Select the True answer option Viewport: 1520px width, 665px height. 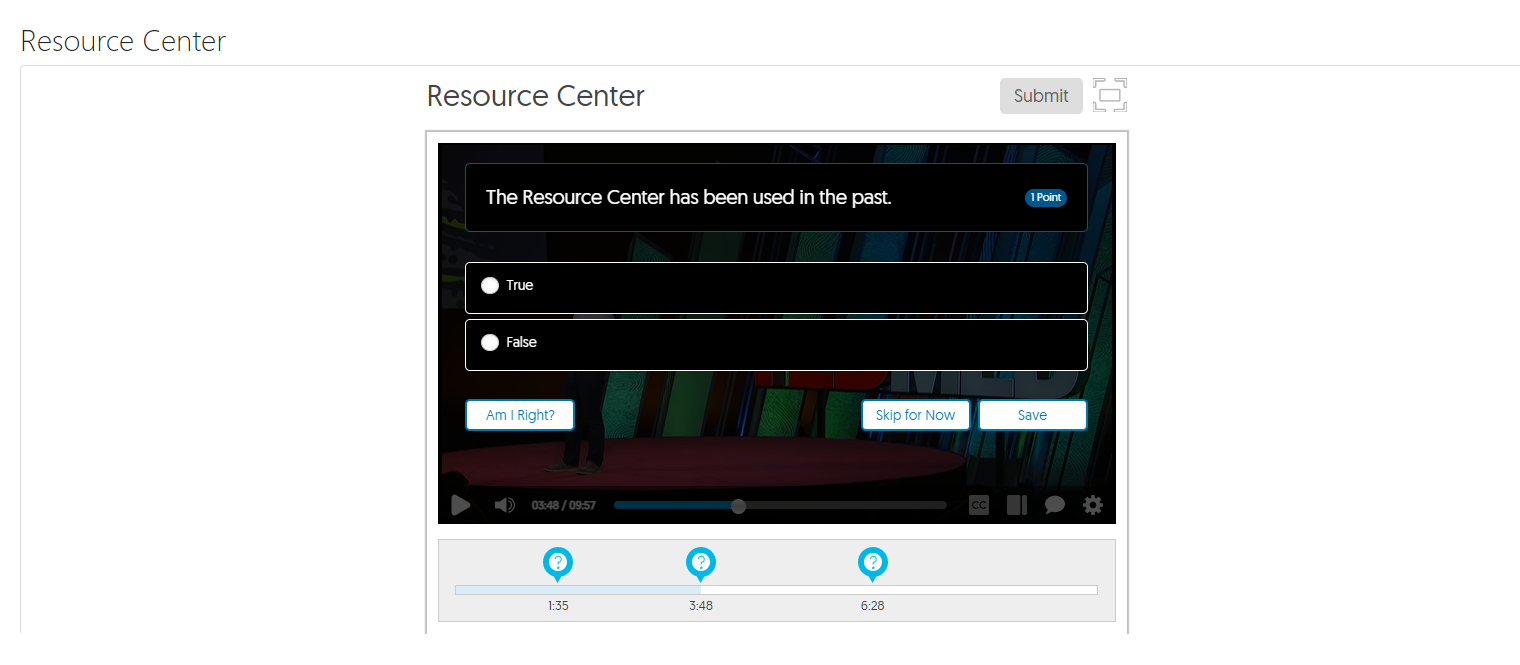(776, 287)
